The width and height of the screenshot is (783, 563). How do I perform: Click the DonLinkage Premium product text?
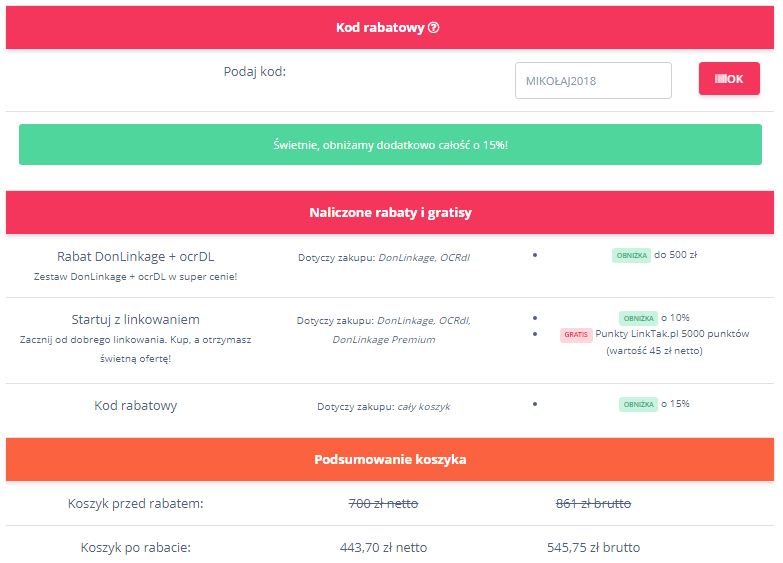point(384,340)
